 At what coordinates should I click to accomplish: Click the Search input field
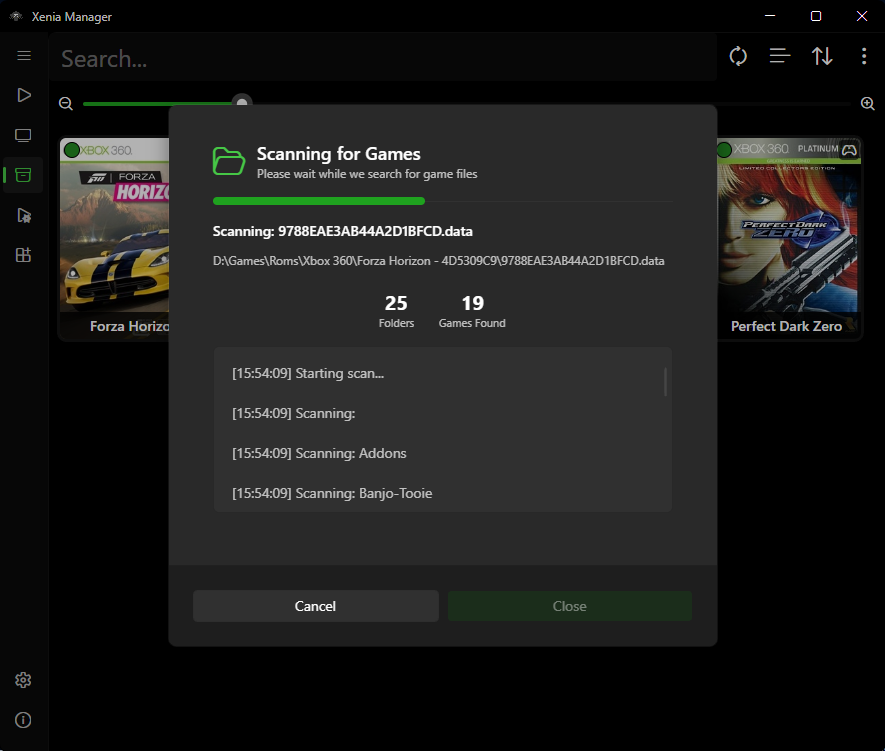383,58
